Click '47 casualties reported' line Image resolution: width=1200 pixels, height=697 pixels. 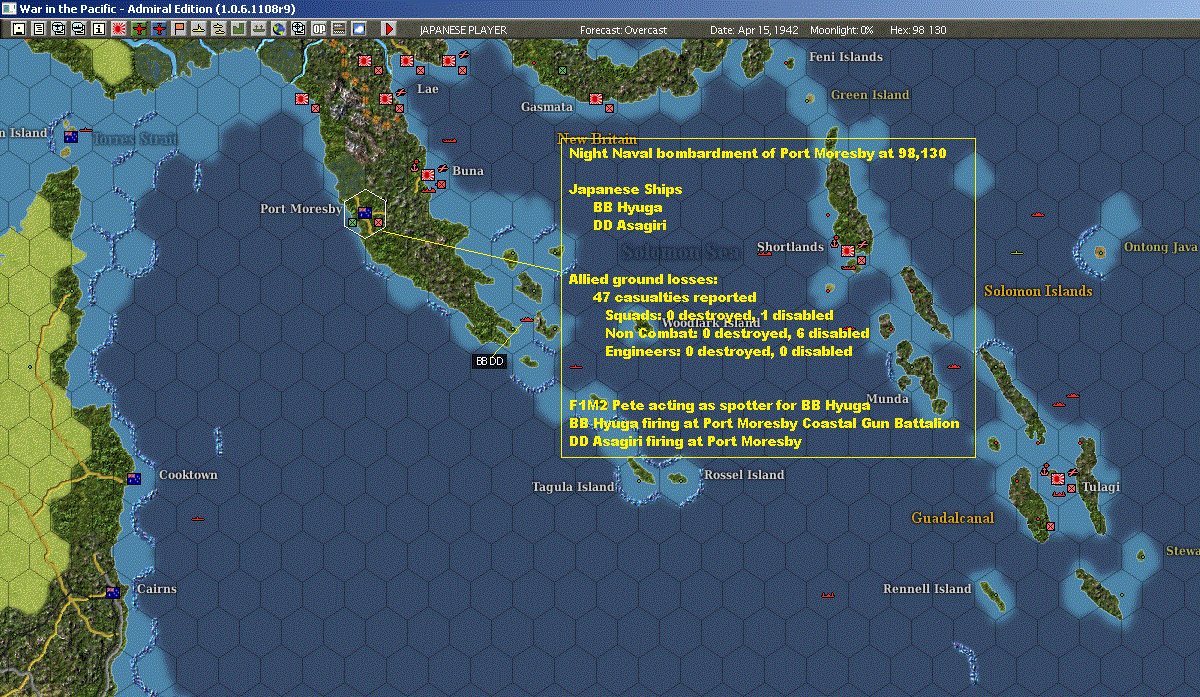[674, 297]
